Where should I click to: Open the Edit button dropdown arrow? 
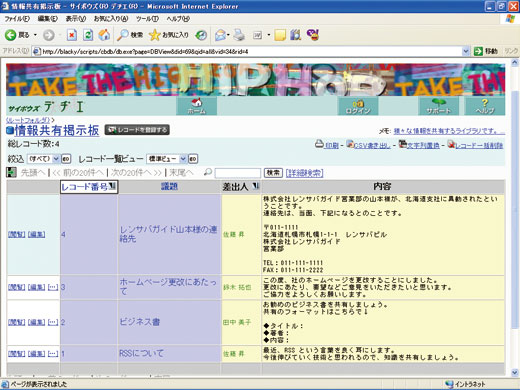click(x=269, y=35)
